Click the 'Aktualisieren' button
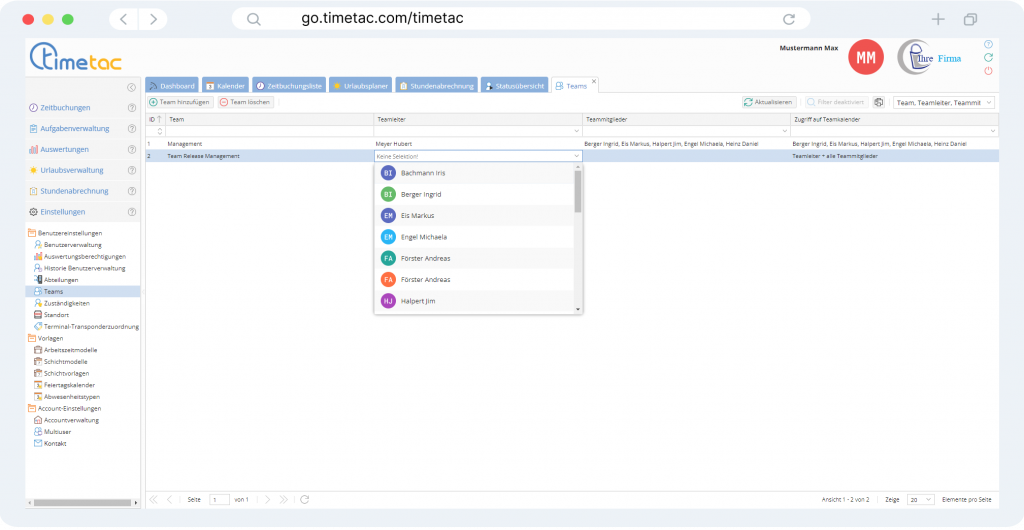 (769, 102)
